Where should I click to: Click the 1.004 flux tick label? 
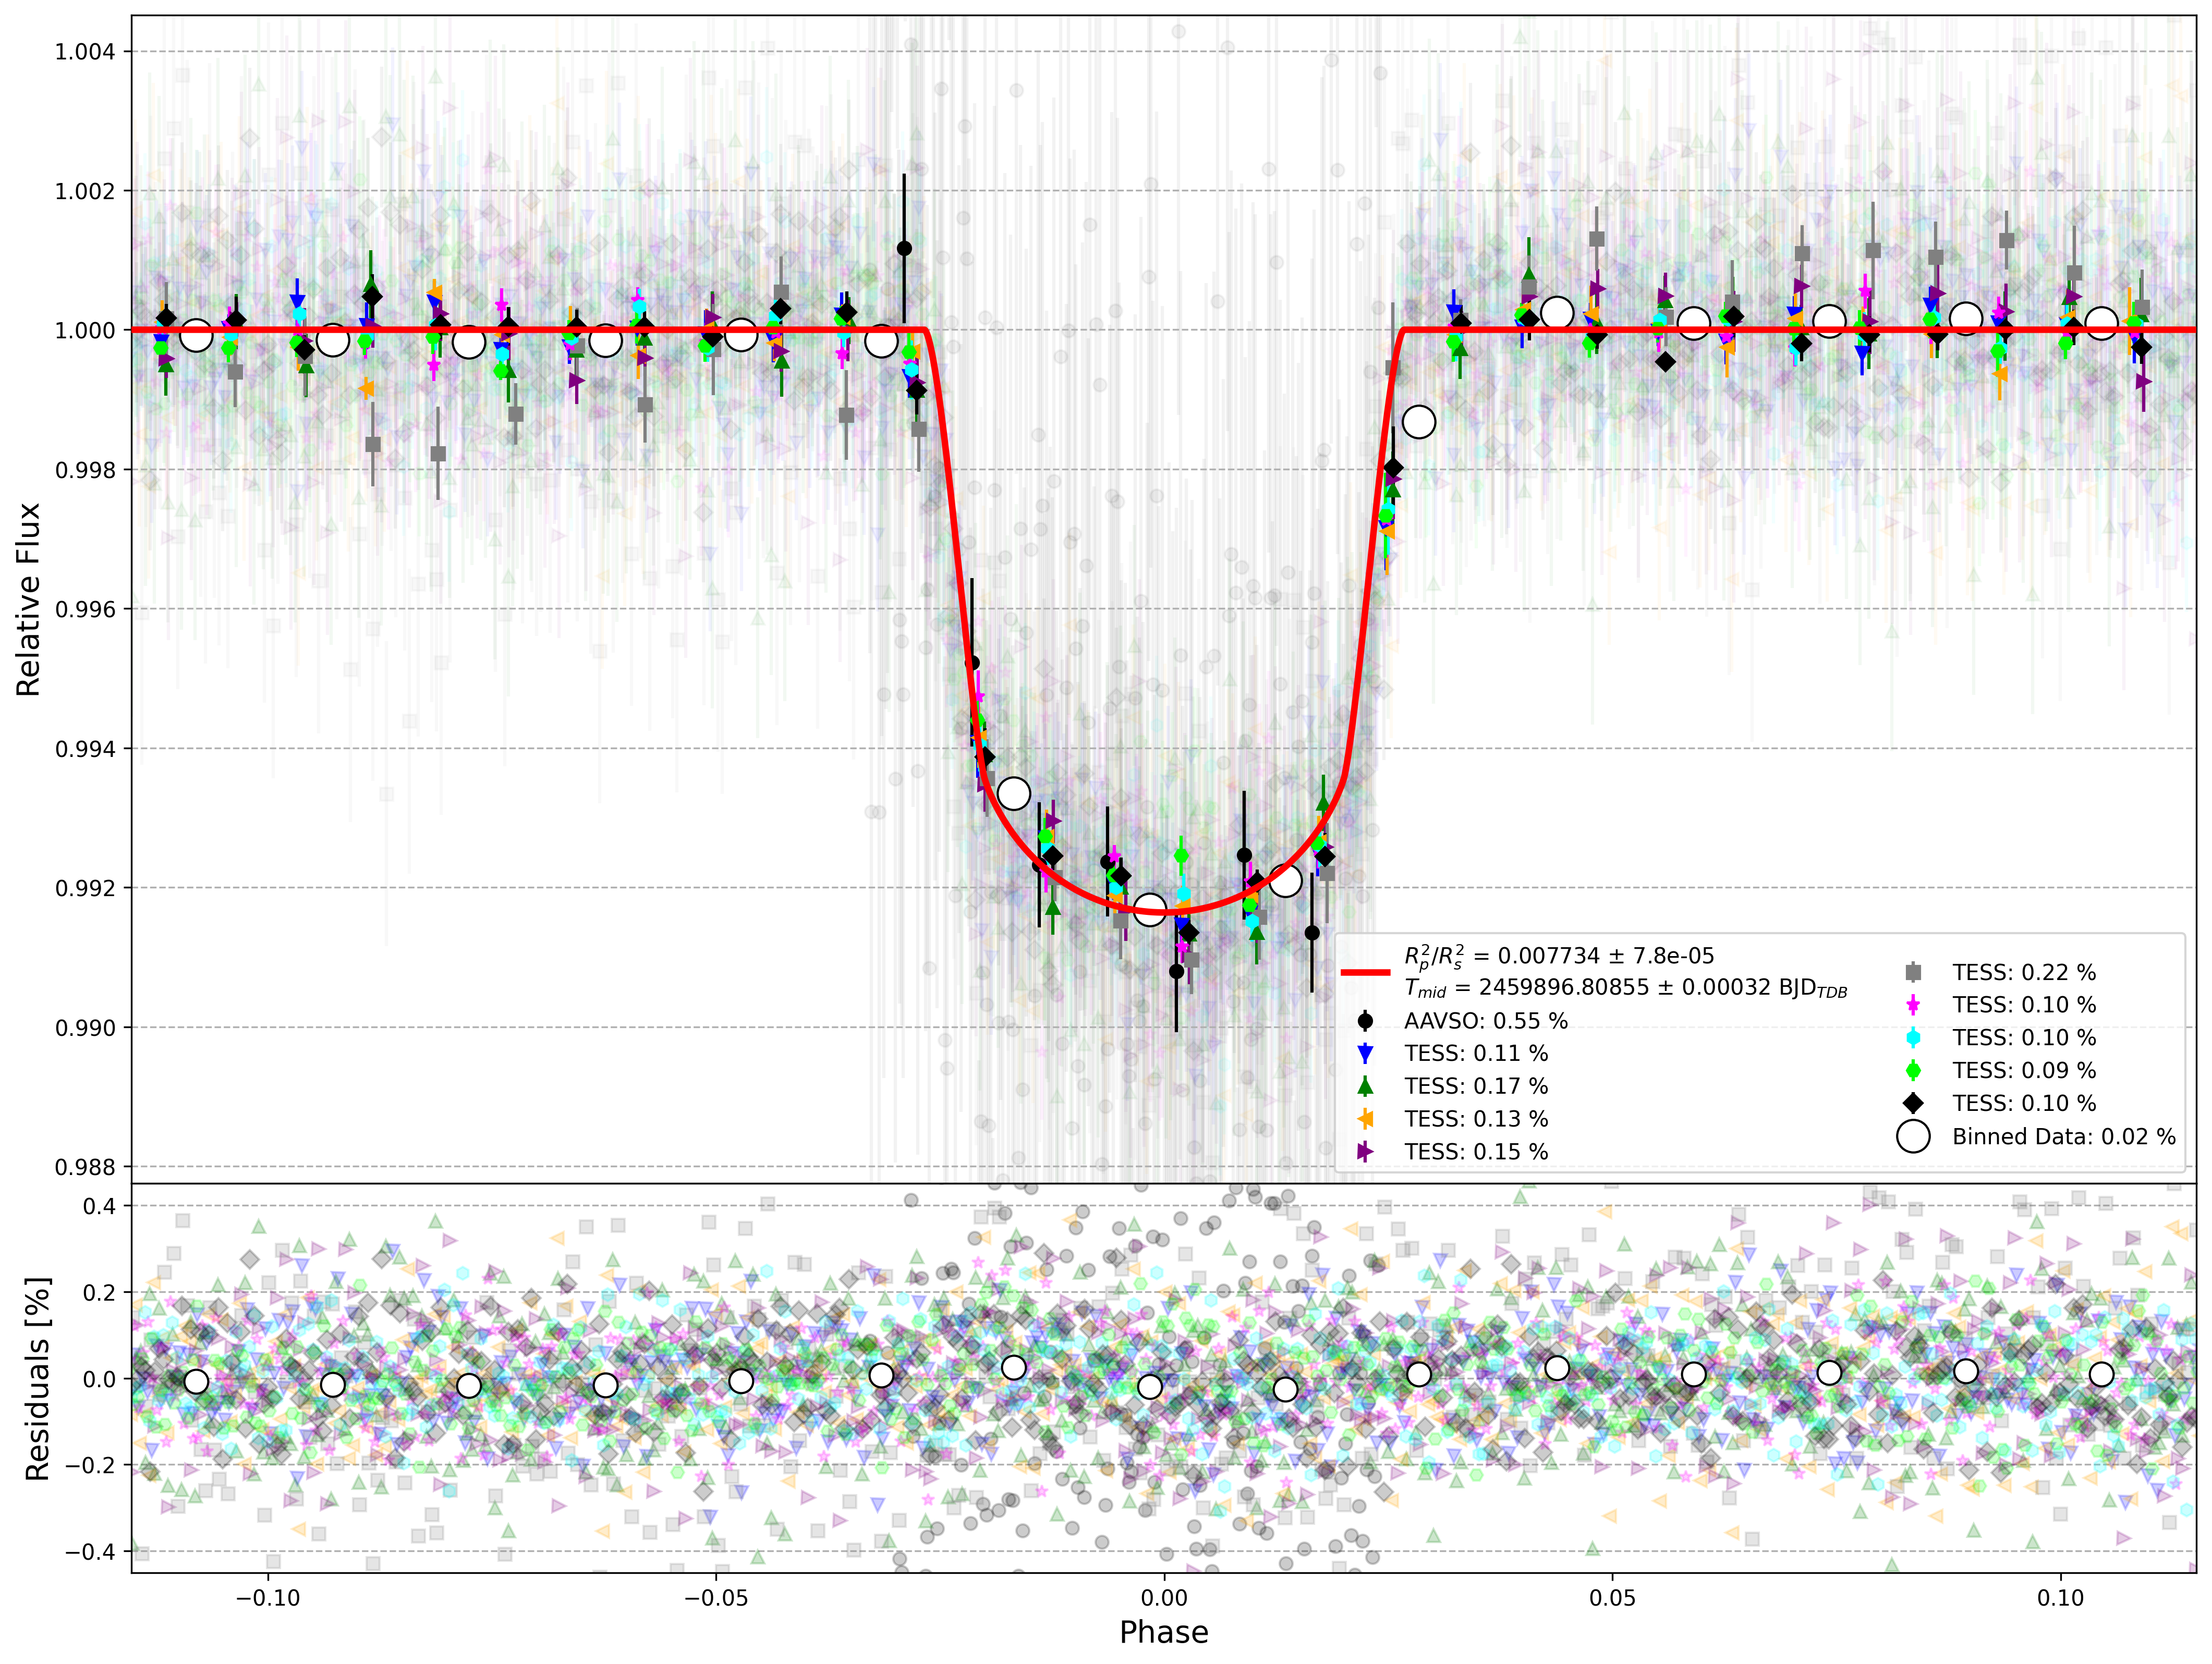point(85,52)
